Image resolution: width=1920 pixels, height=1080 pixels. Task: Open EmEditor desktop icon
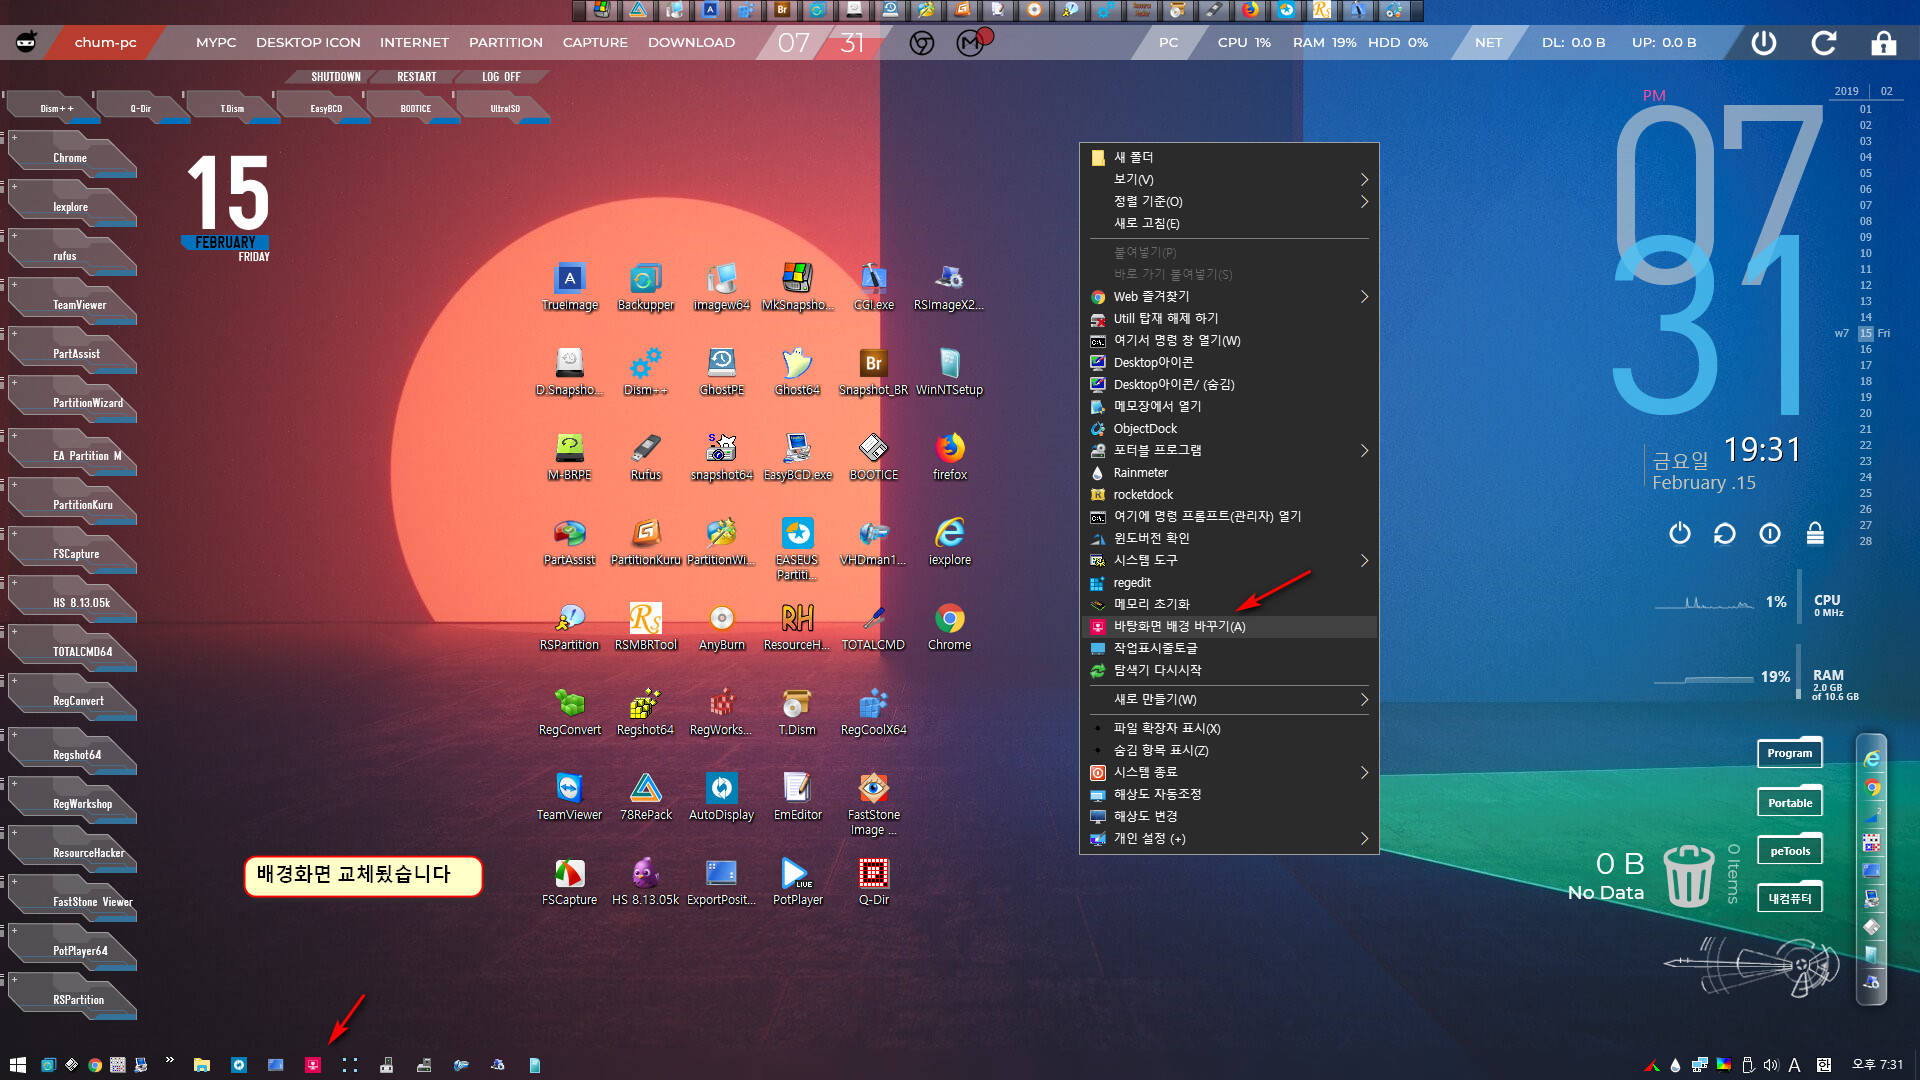[797, 797]
